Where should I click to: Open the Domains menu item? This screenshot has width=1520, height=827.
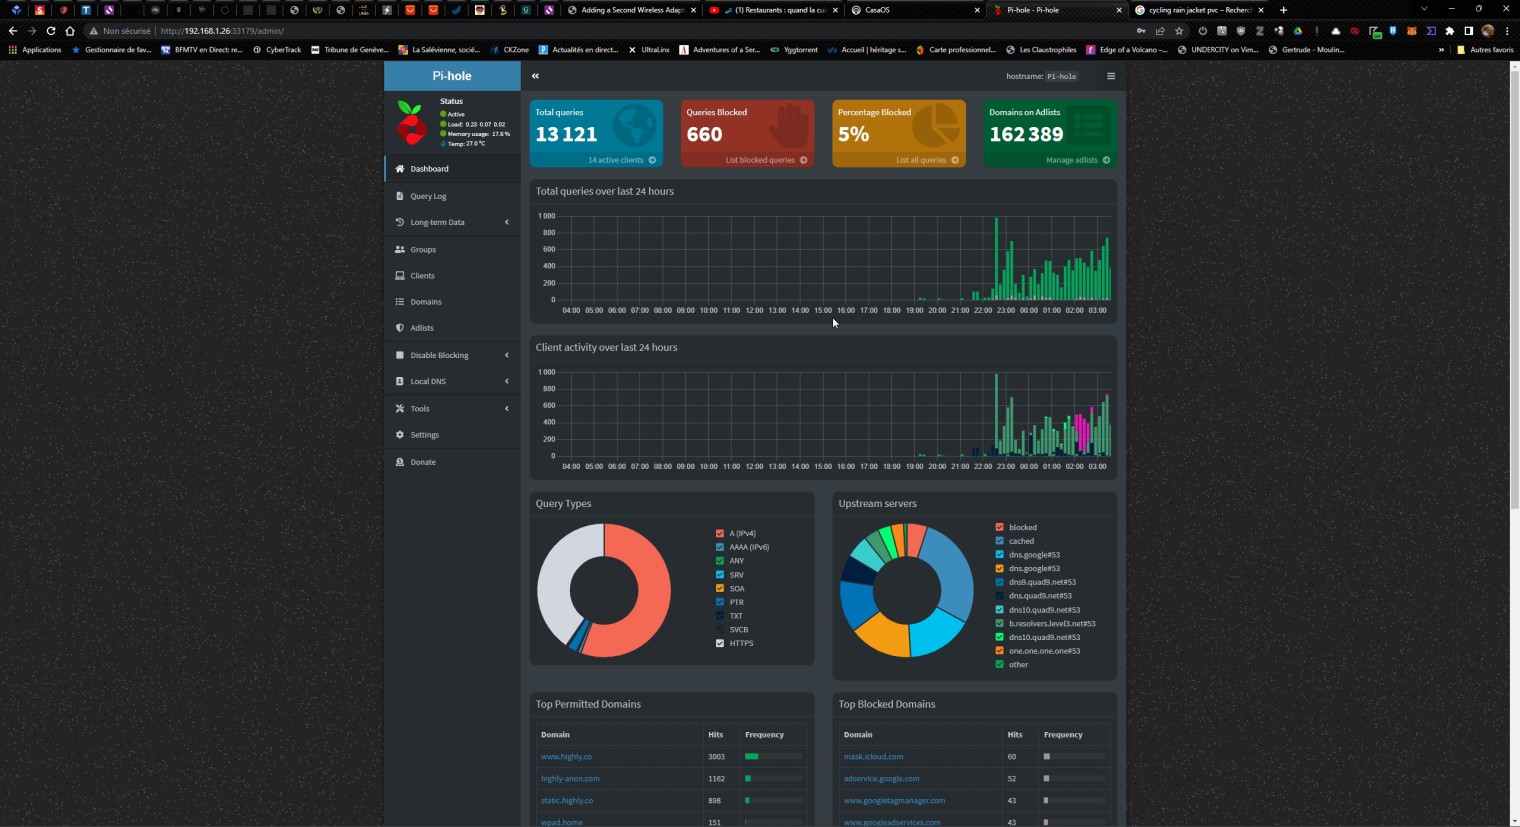click(x=425, y=302)
